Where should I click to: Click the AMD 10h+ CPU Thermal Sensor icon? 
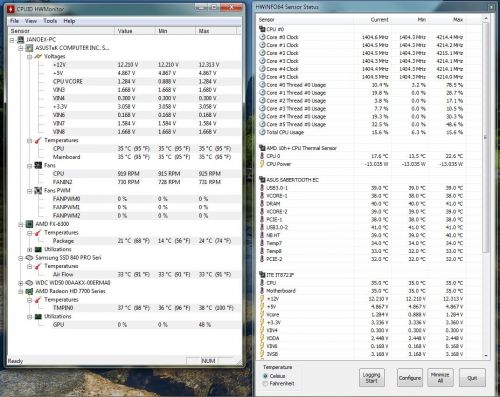click(262, 148)
